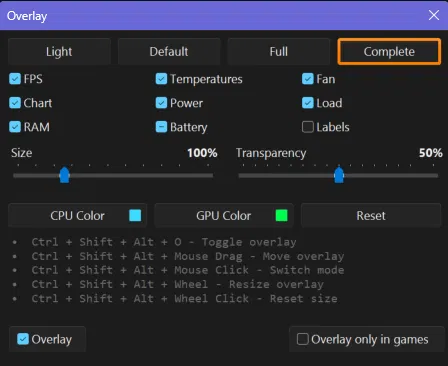The image size is (448, 366).
Task: Disable the Fan checkbox
Action: (308, 79)
